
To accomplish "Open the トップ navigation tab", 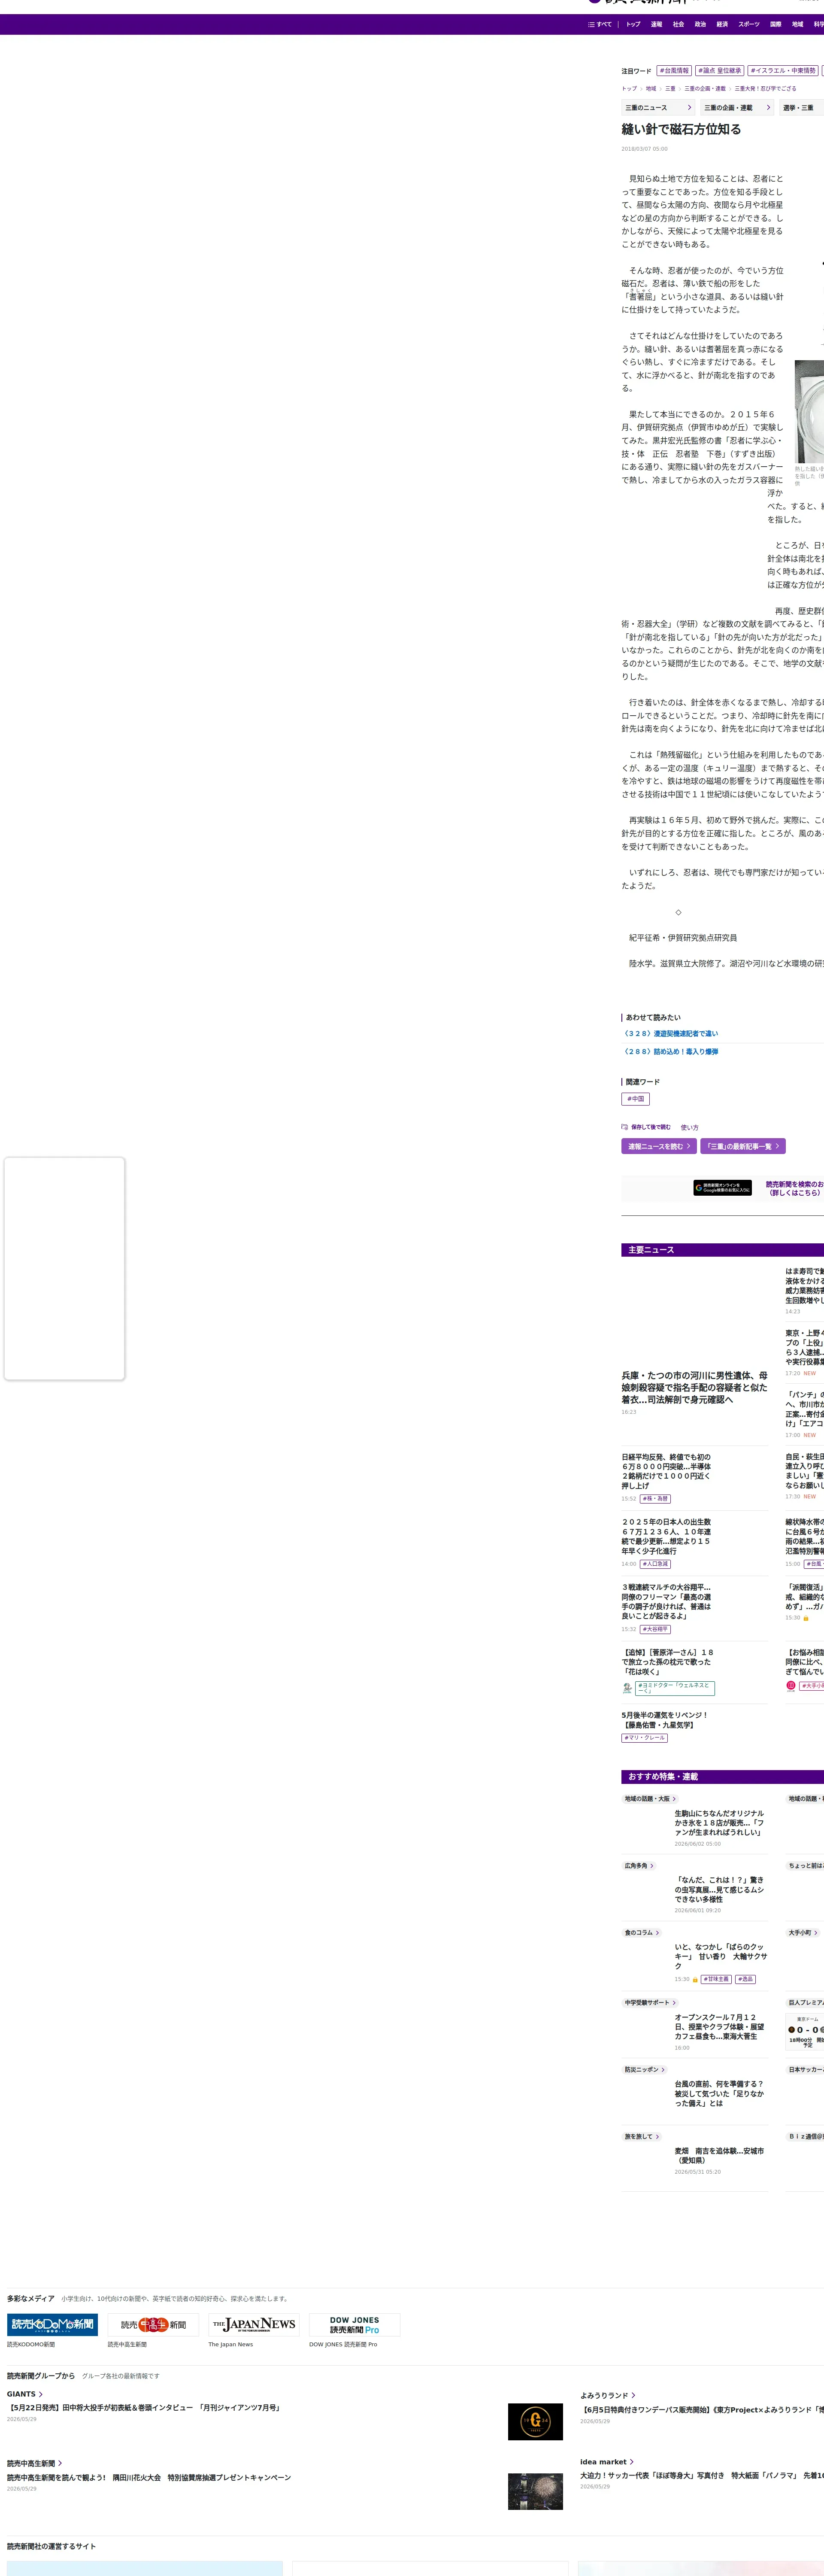I will 633,24.
